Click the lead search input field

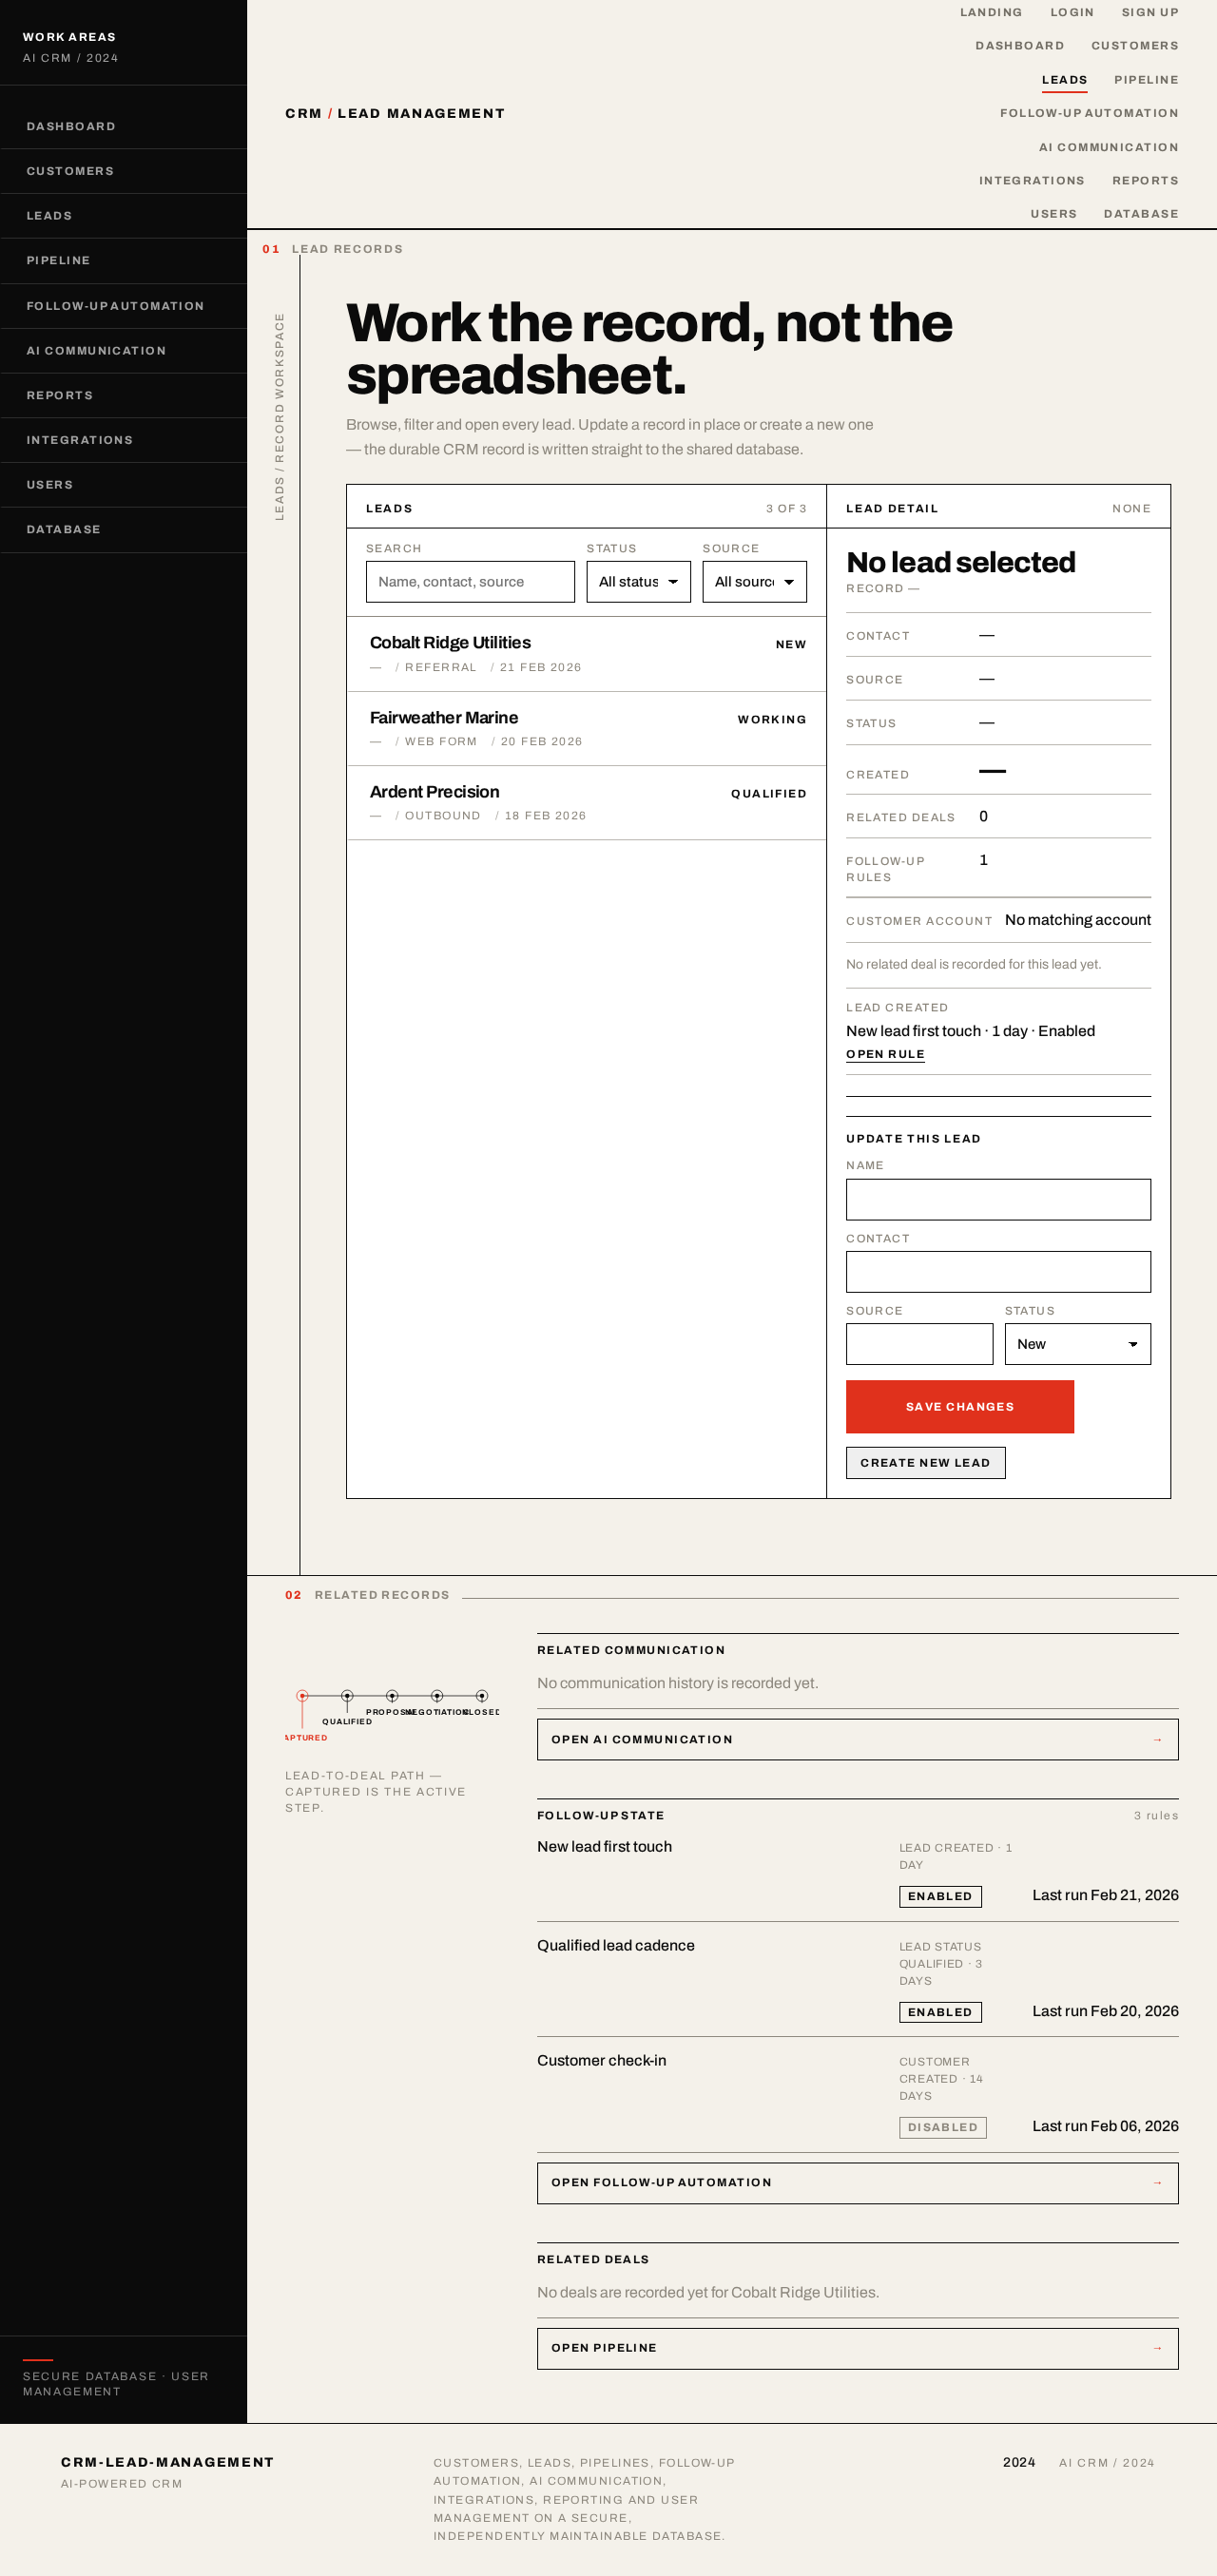tap(470, 582)
